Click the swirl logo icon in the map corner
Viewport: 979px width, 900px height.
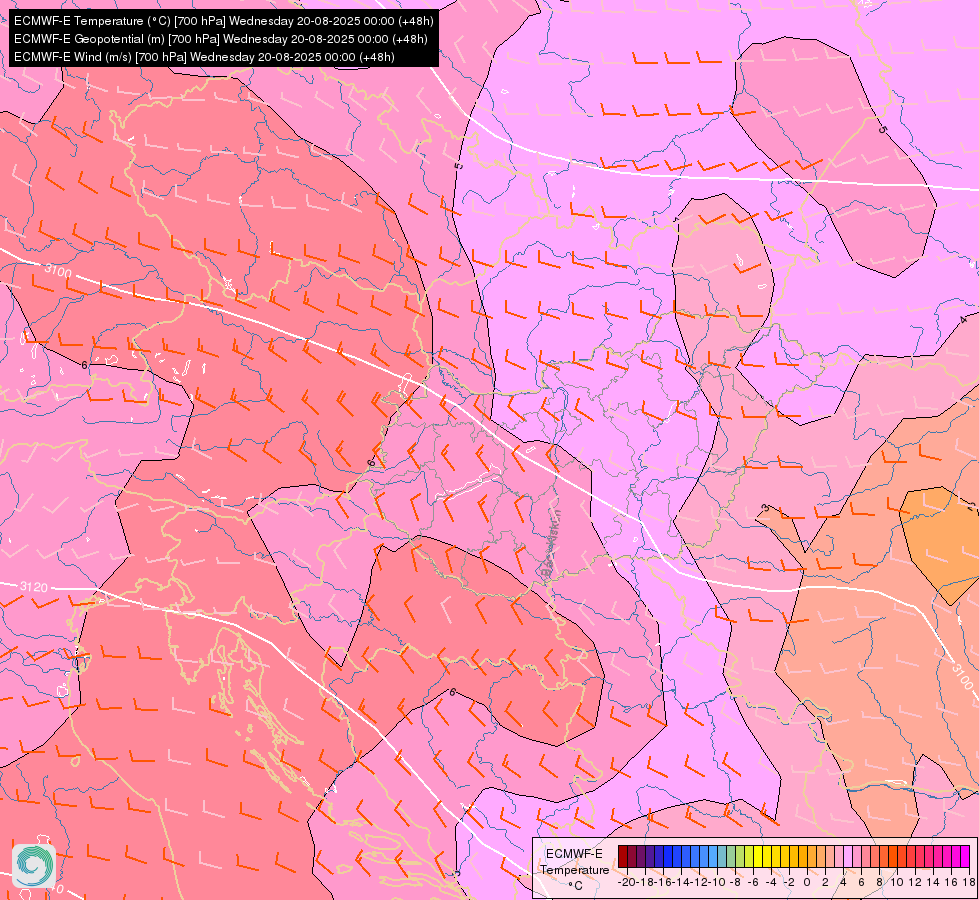tap(34, 866)
